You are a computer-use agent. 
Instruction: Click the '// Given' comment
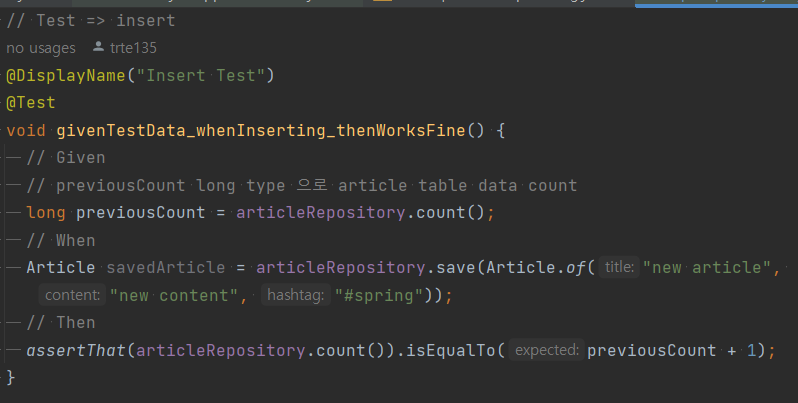pos(66,158)
